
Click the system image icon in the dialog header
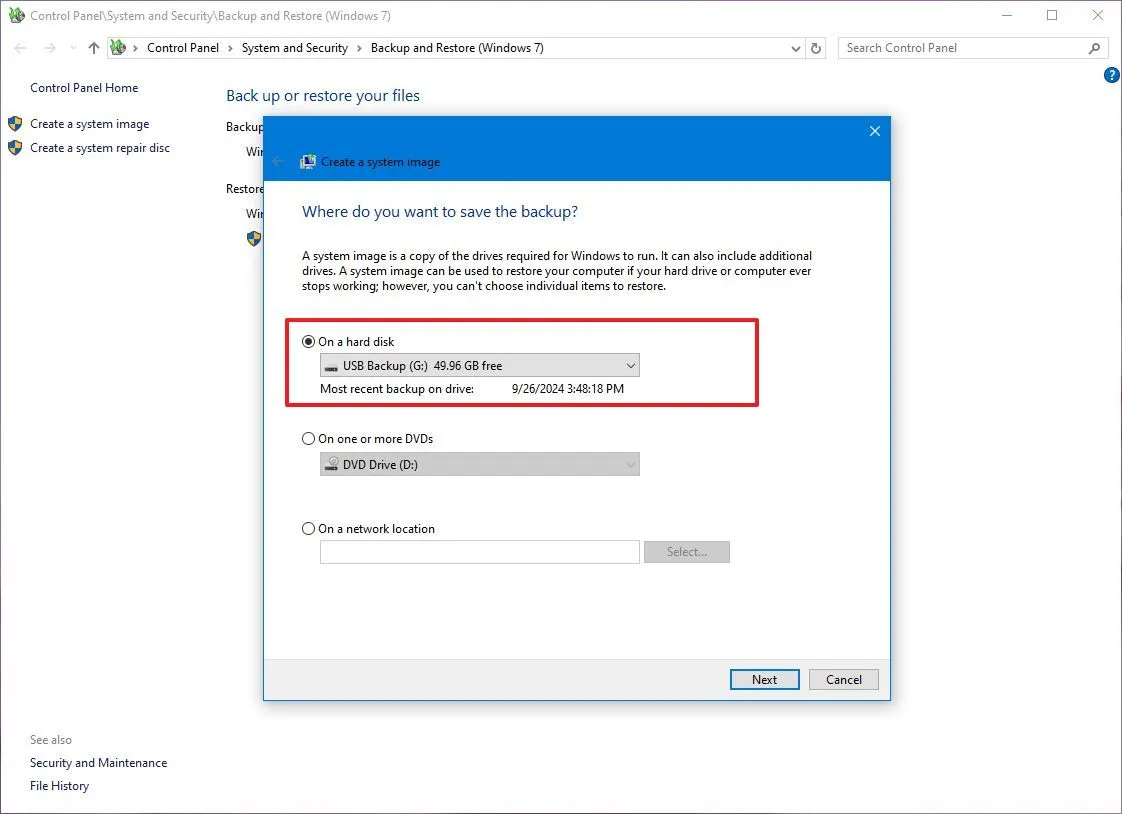click(307, 161)
